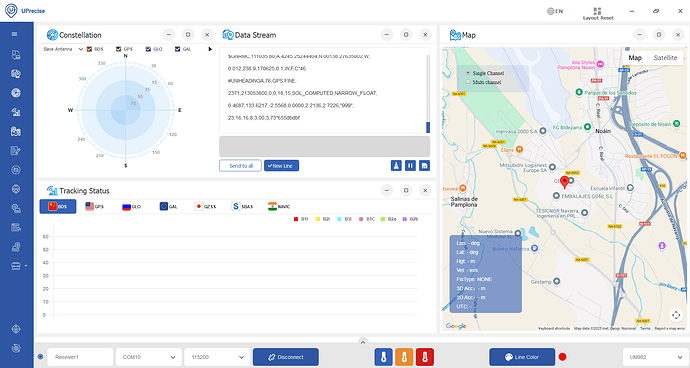The image size is (690, 368).
Task: Open the hamburger menu in sidebar
Action: [15, 34]
